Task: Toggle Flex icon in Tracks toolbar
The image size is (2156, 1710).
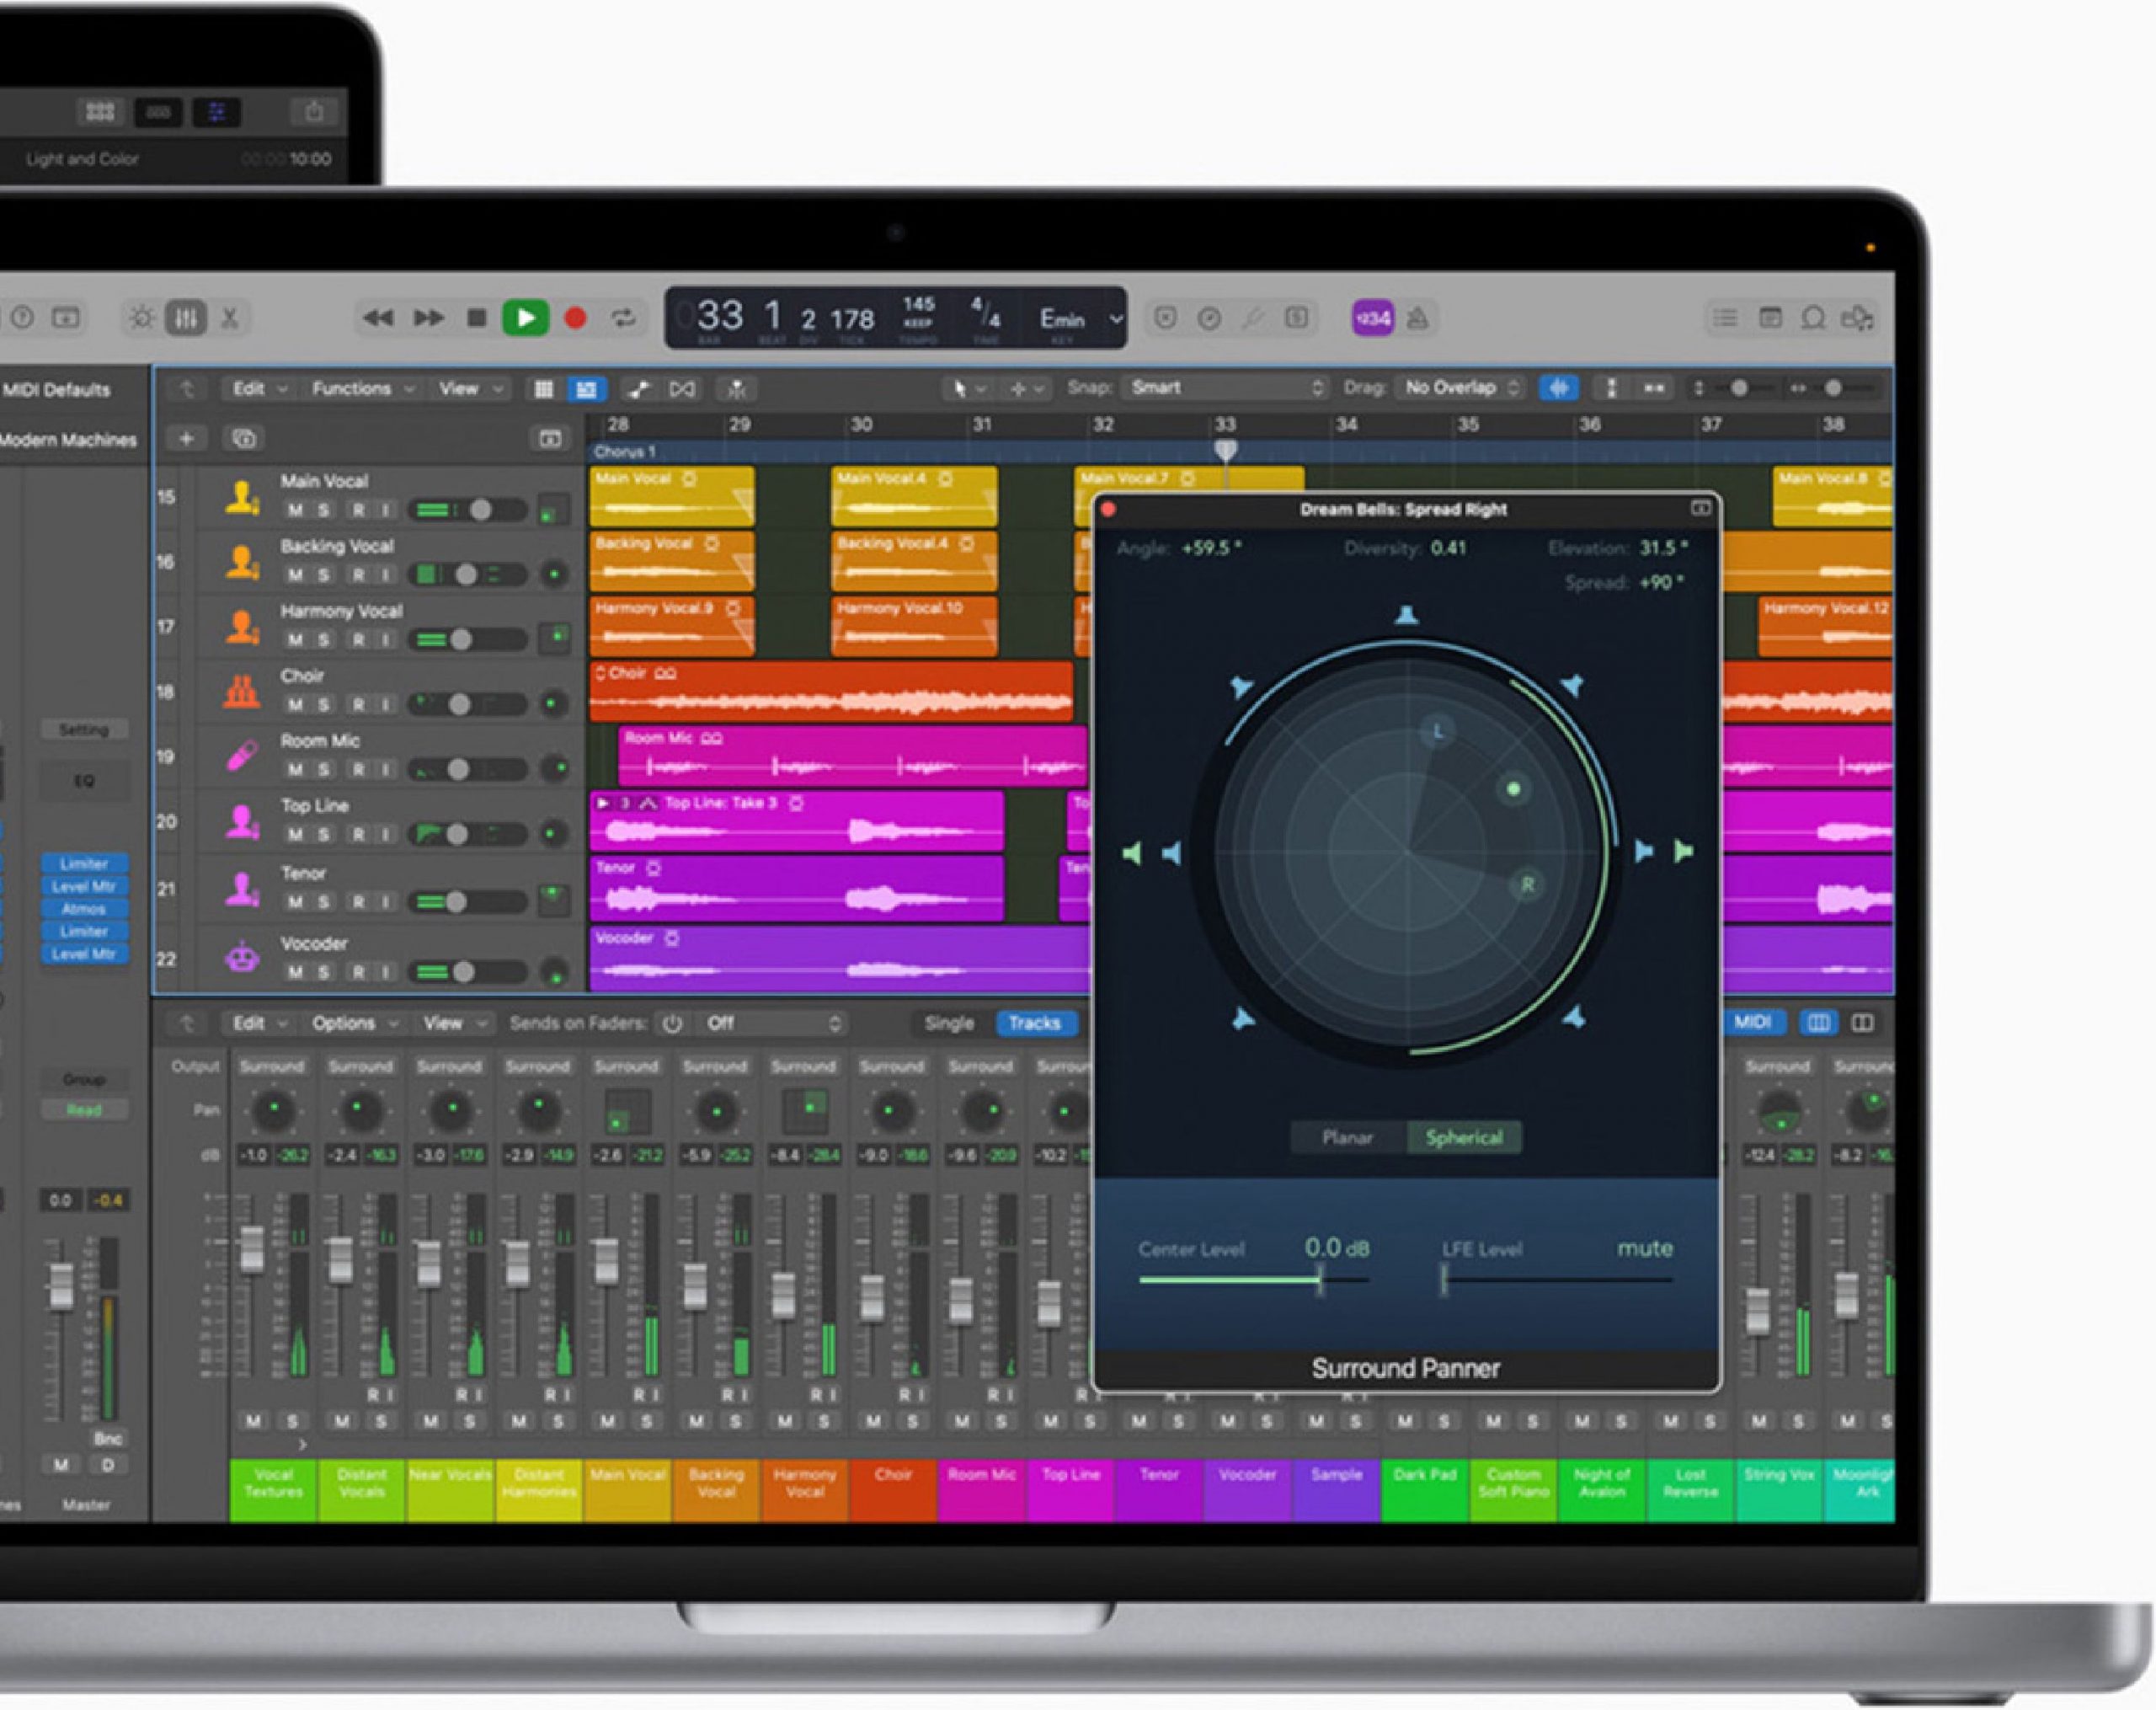Action: click(682, 389)
